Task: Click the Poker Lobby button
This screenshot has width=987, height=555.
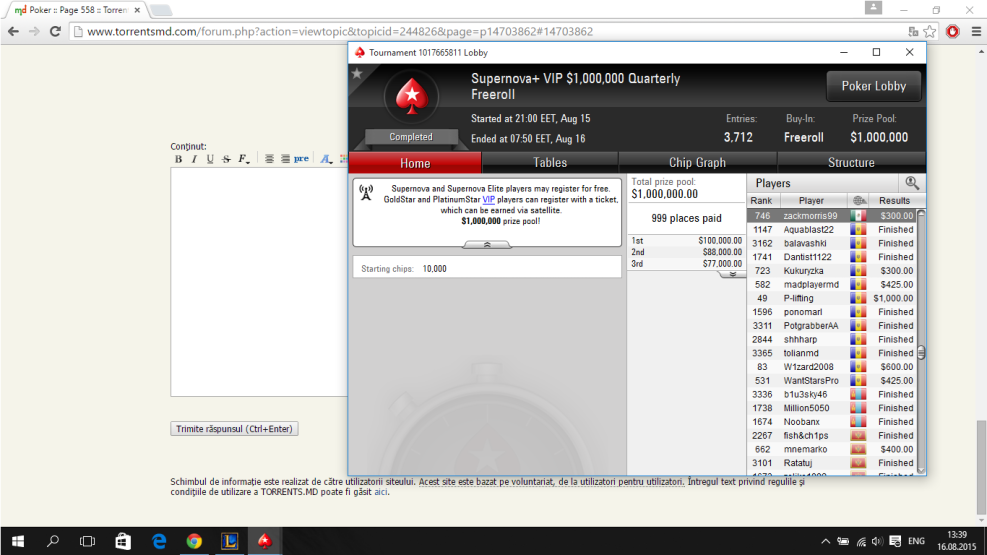Action: click(x=873, y=86)
